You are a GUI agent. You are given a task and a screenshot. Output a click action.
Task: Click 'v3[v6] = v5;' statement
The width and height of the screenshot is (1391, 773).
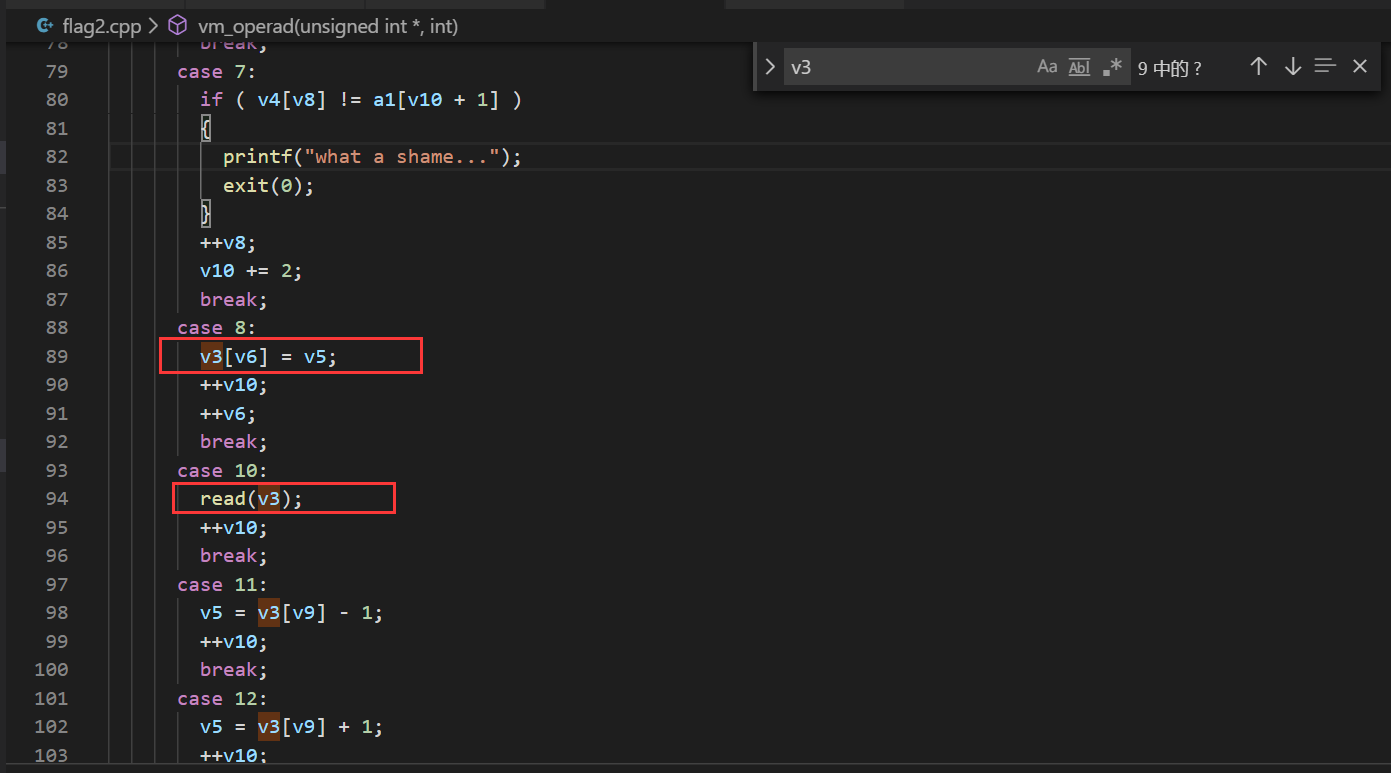[x=269, y=356]
